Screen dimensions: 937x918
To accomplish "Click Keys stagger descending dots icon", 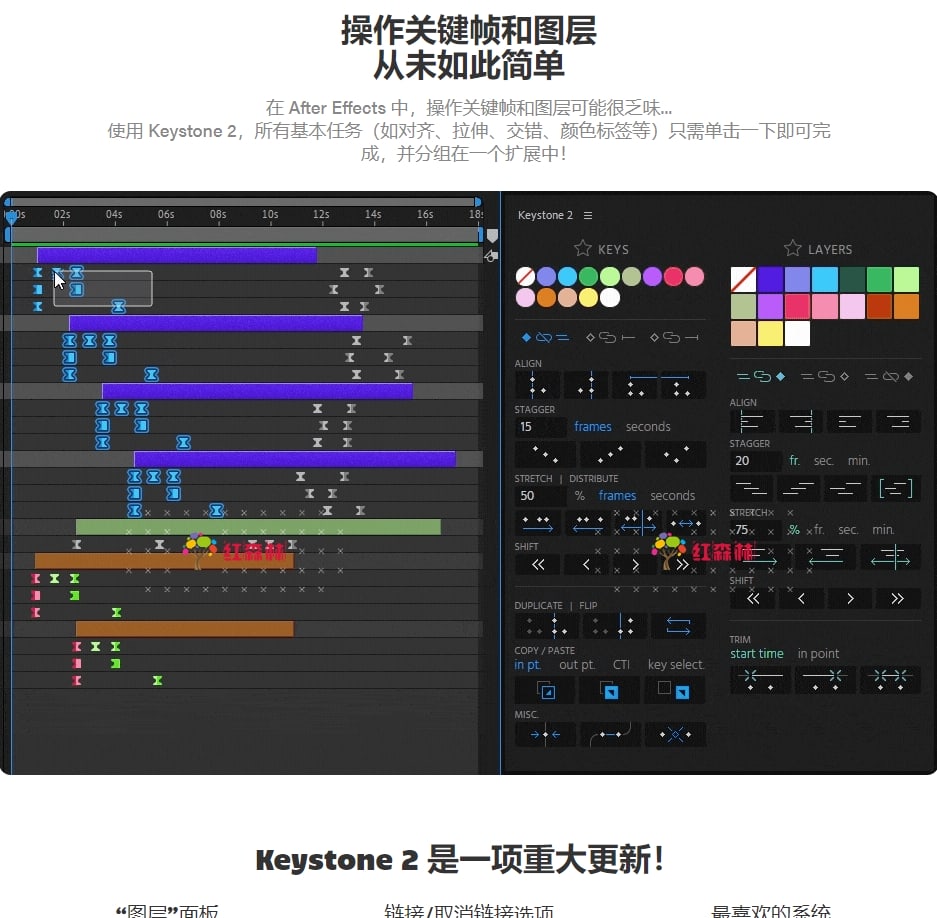I will pyautogui.click(x=545, y=455).
